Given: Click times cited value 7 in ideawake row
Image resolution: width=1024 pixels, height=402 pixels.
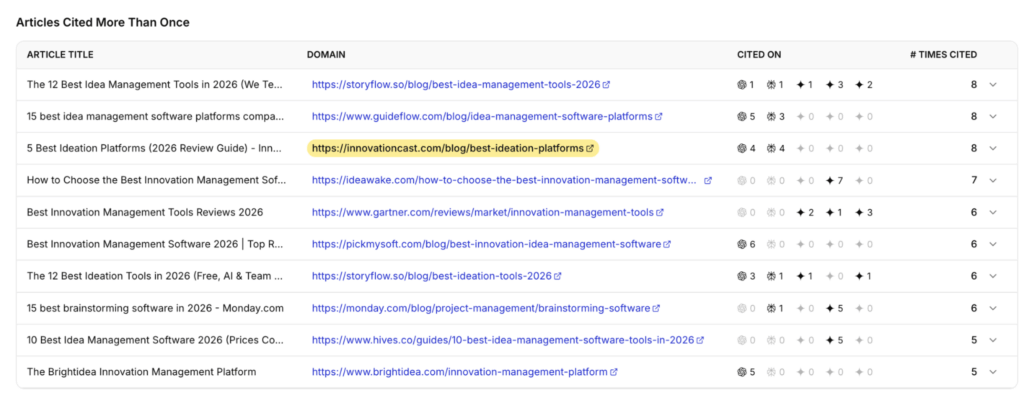Looking at the screenshot, I should (x=974, y=181).
